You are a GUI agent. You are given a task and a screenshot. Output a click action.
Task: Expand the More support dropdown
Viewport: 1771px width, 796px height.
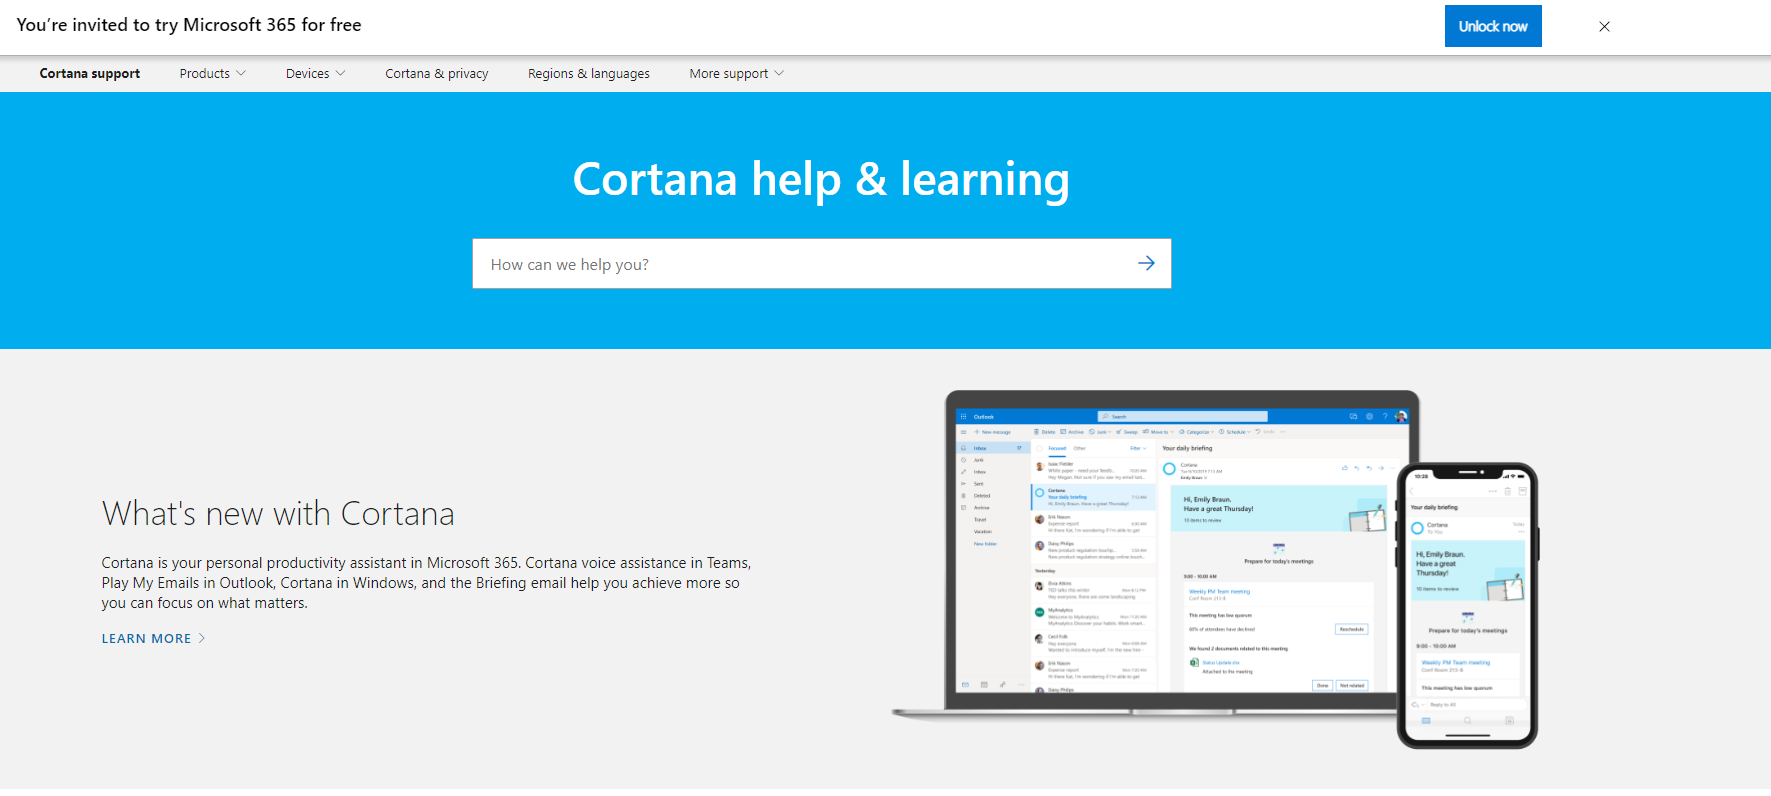point(737,74)
